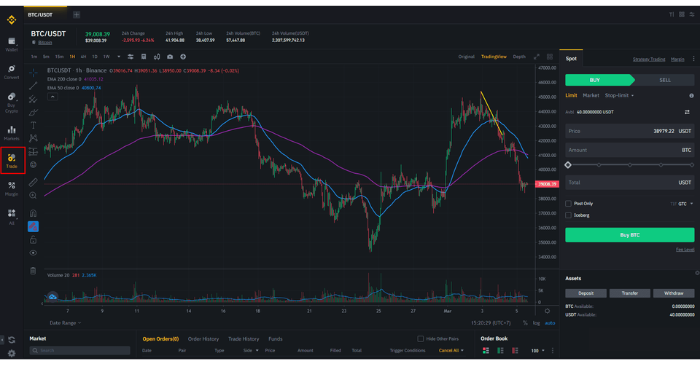Open the chart settings sliders icon
This screenshot has width=700, height=366.
130,57
